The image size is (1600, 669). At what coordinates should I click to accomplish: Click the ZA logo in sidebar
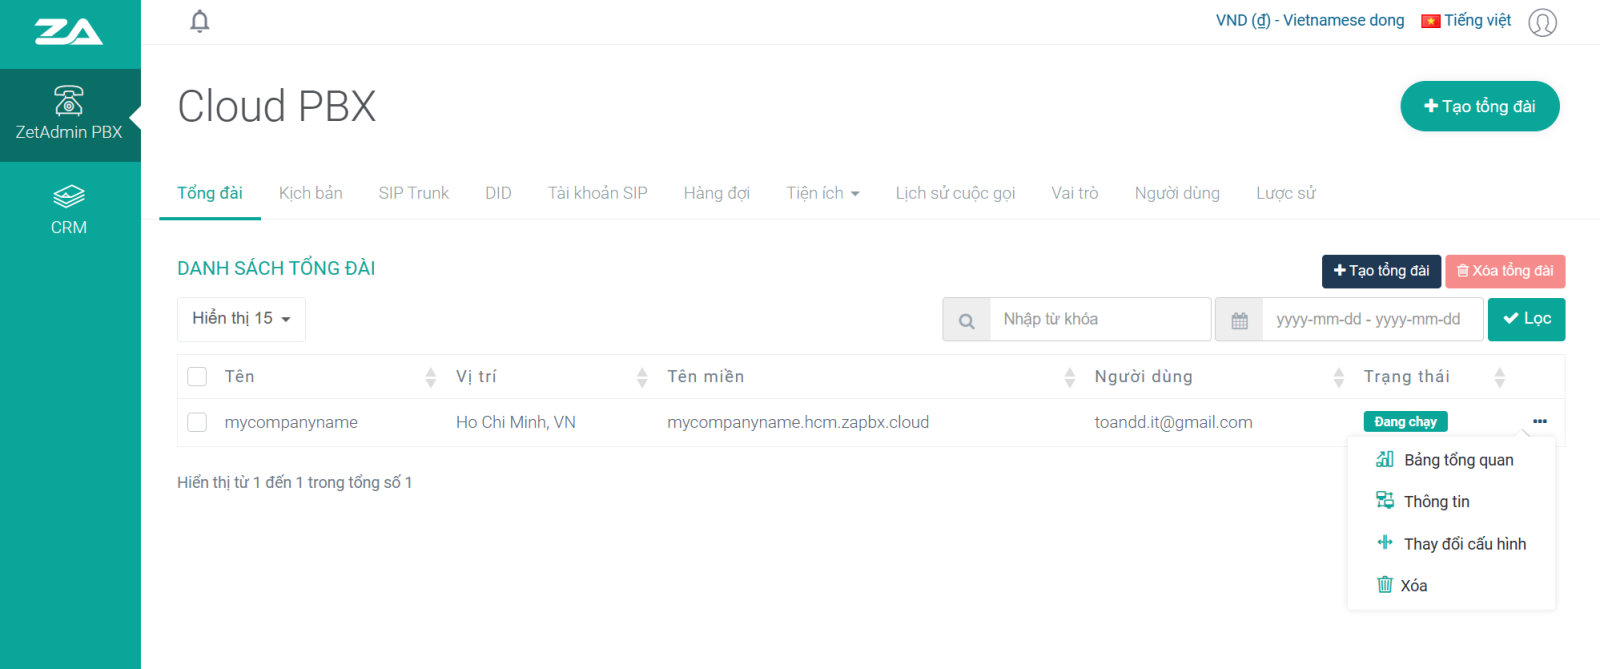pos(69,32)
